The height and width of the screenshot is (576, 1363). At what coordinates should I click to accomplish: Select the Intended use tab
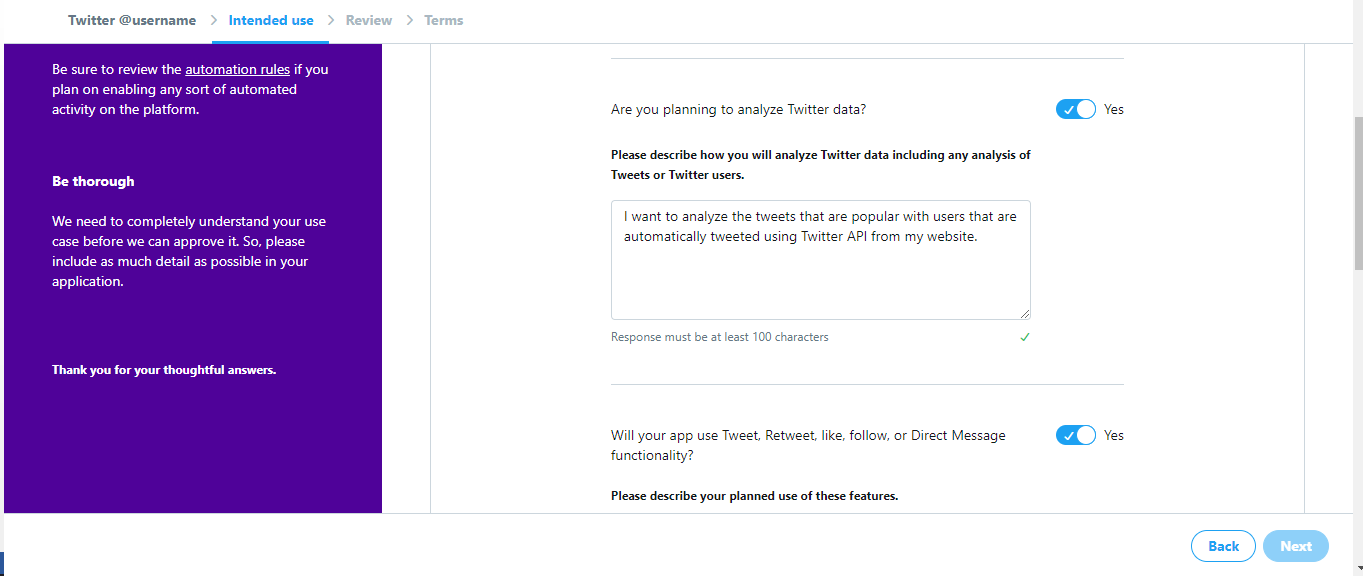coord(271,20)
